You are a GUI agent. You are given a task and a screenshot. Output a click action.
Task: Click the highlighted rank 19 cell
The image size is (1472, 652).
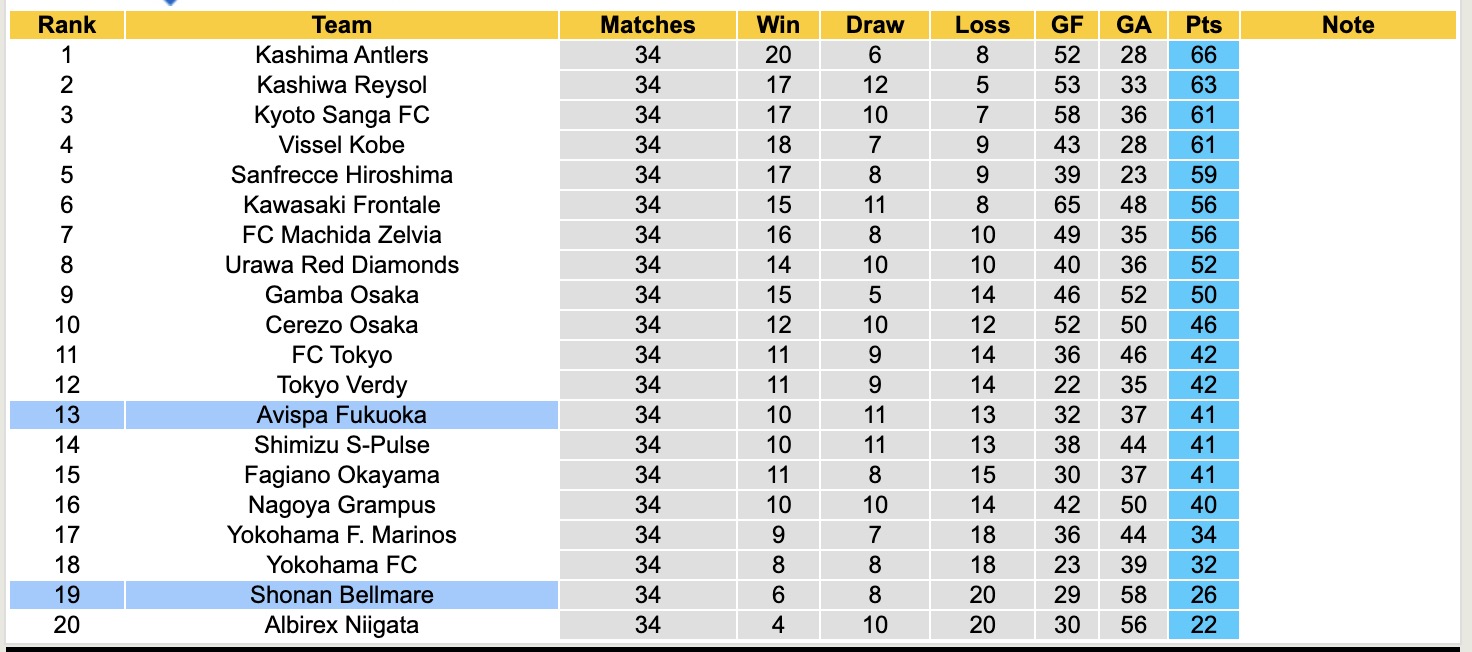pyautogui.click(x=66, y=595)
